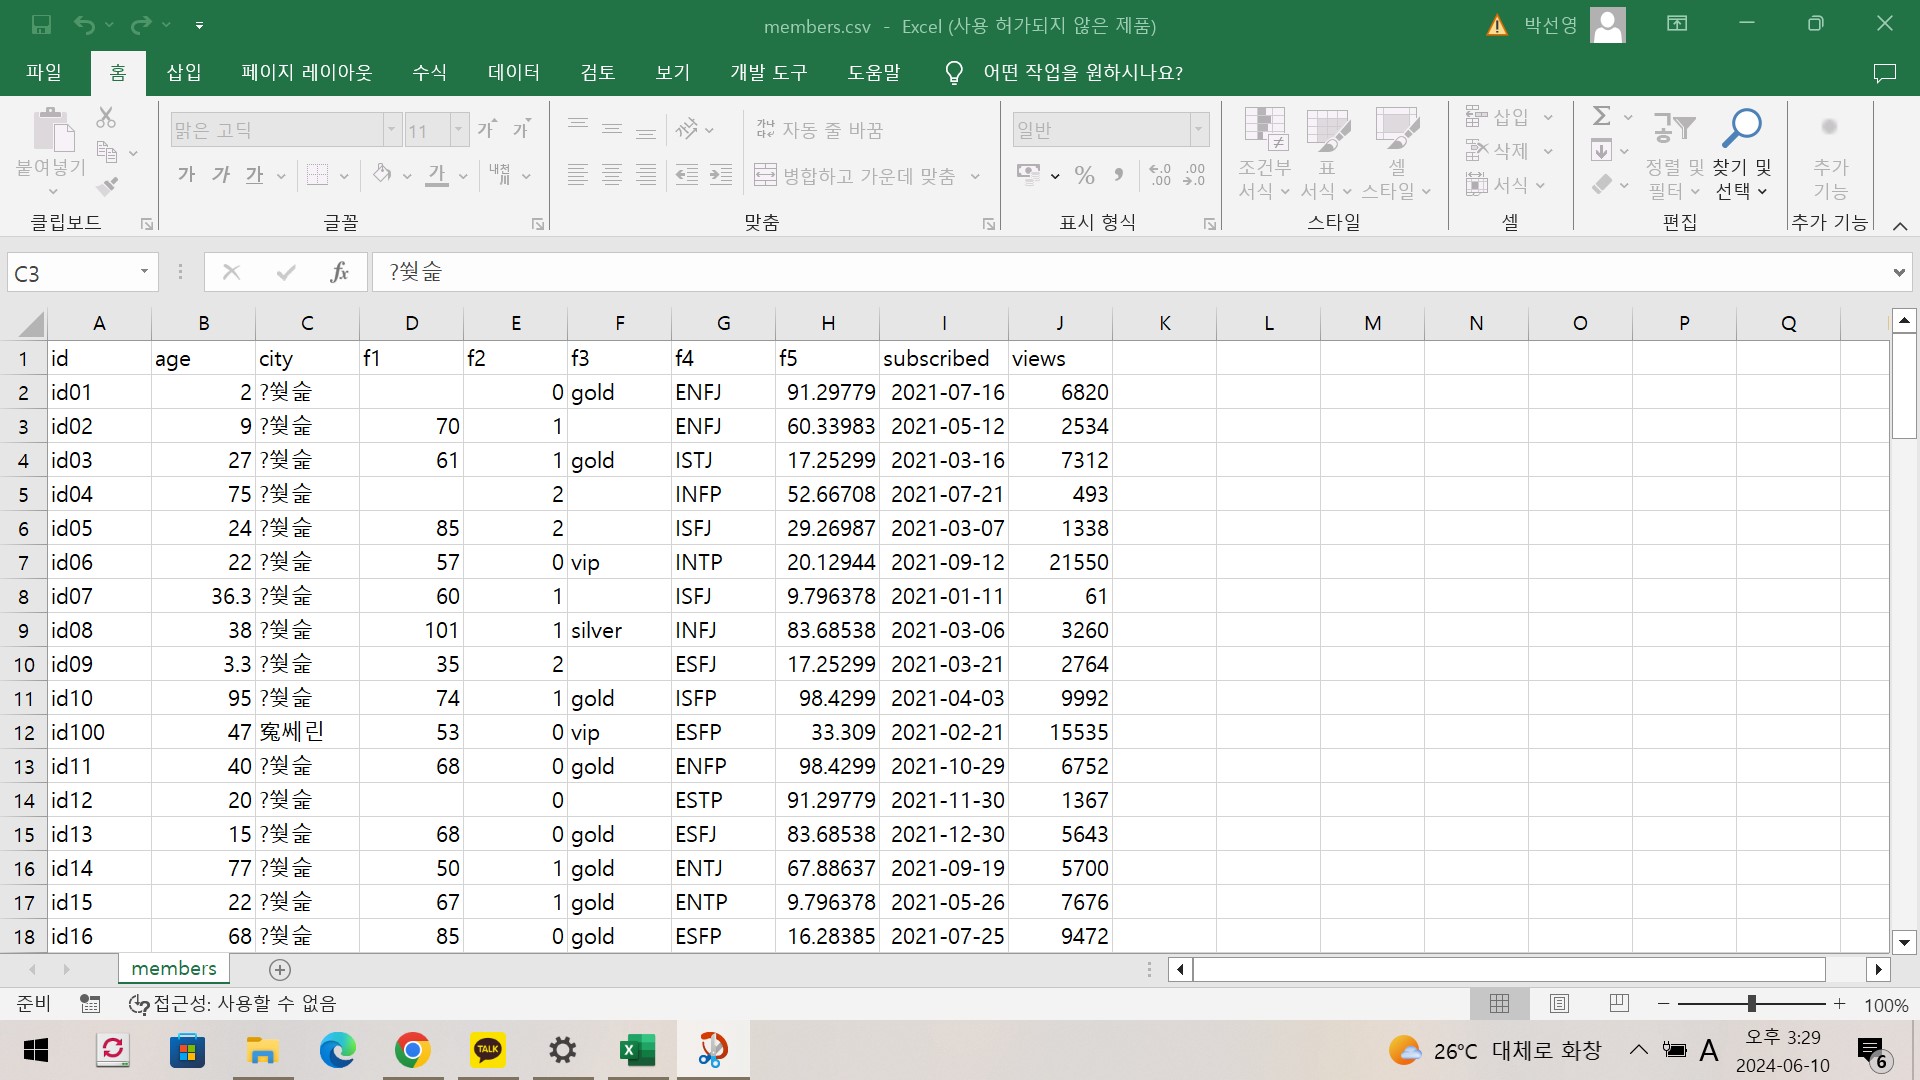Click the font color swatch
Viewport: 1920px width, 1080px height.
[437, 176]
